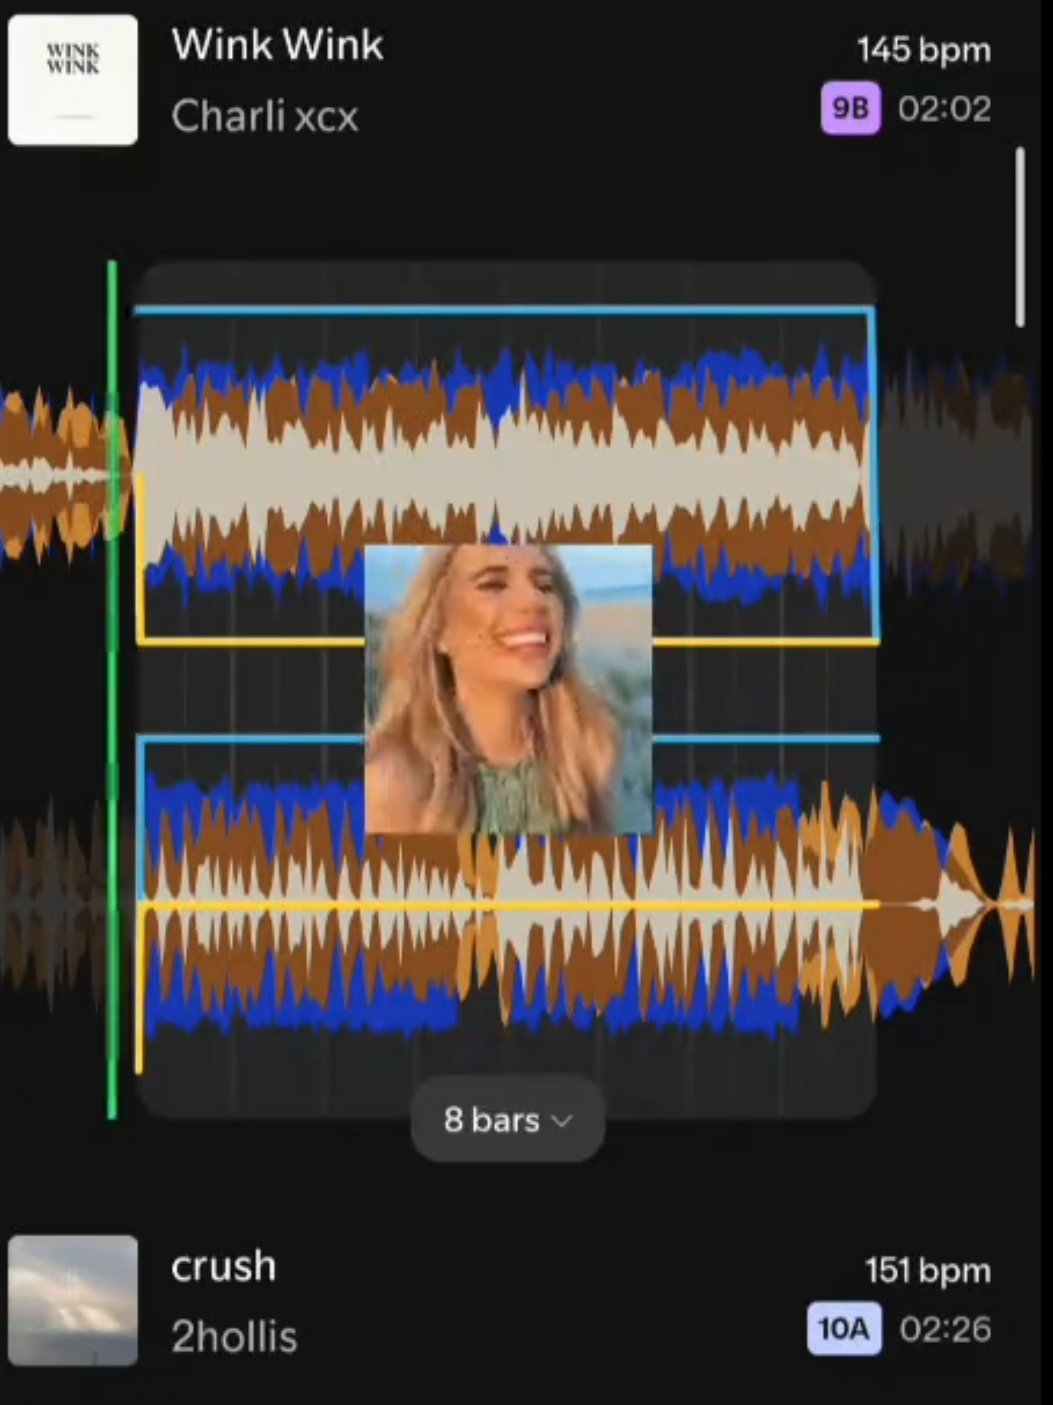Click the smiling woman photo overlay
The image size is (1053, 1405).
click(508, 689)
